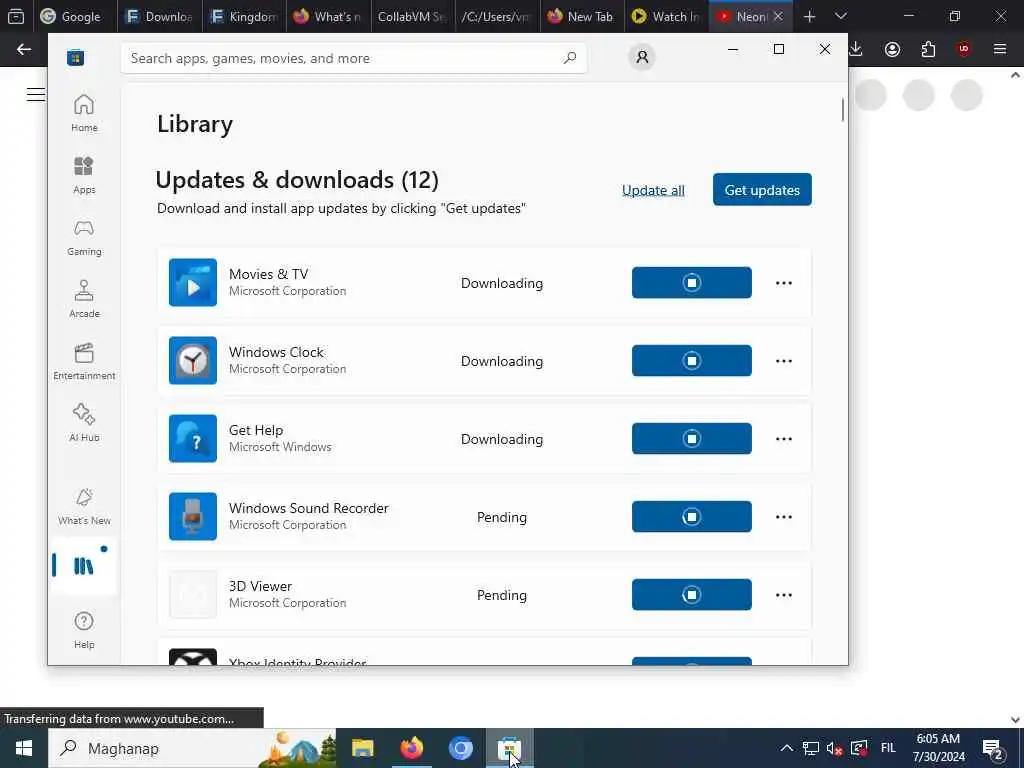Open the browser account icon
This screenshot has width=1024, height=768.
[892, 49]
